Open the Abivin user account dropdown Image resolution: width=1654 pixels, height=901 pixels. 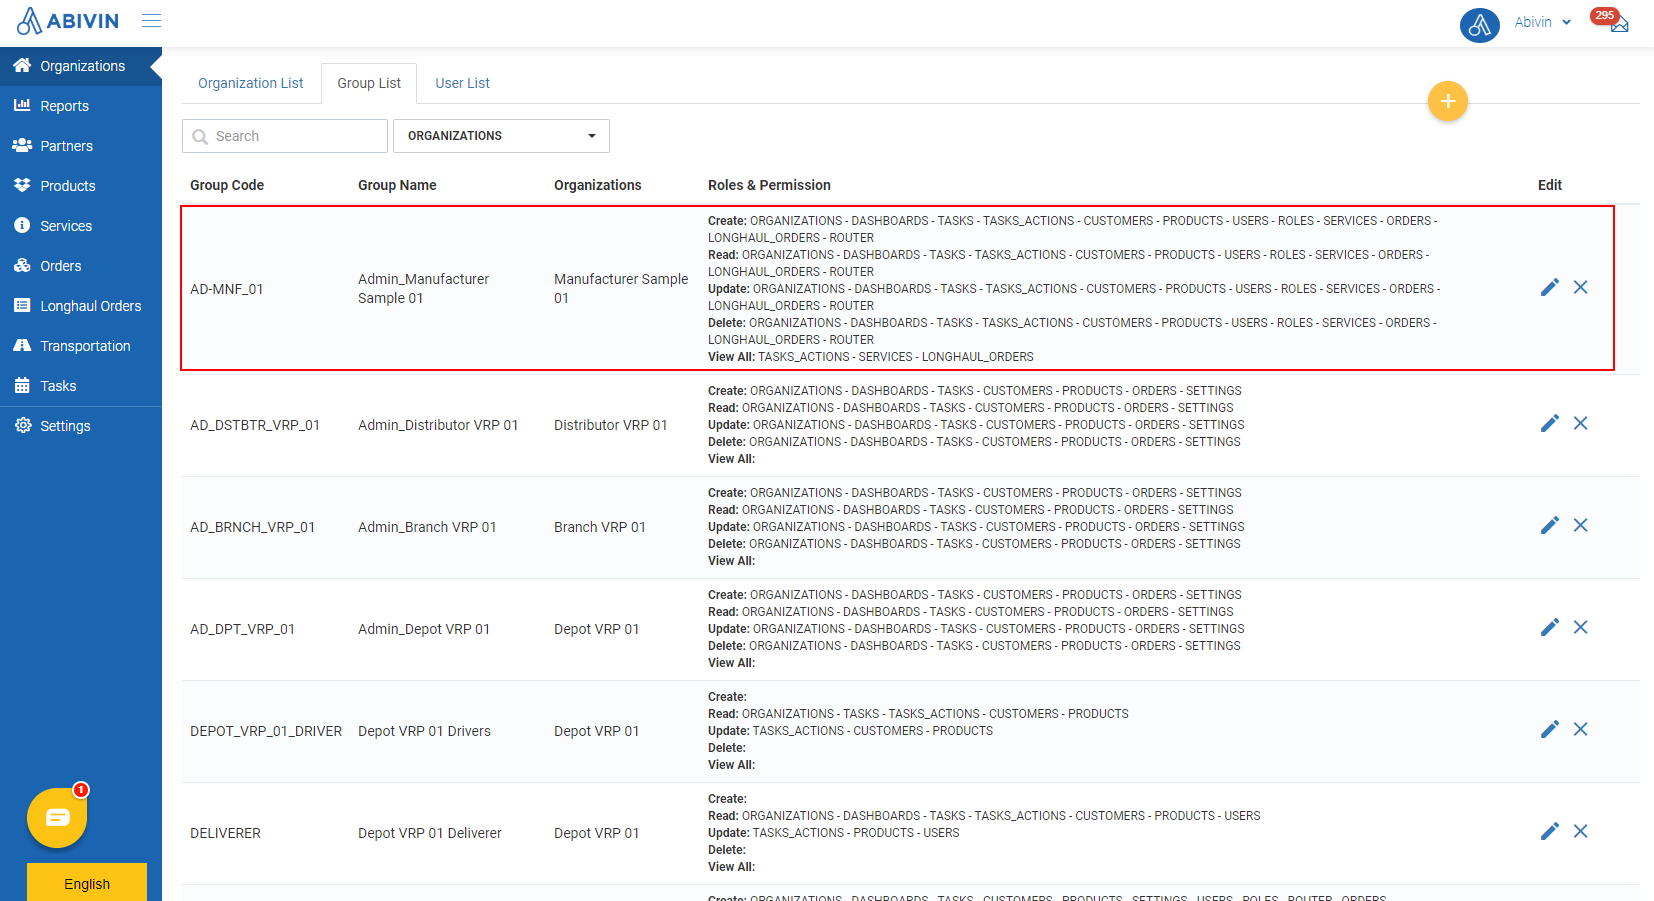point(1543,22)
